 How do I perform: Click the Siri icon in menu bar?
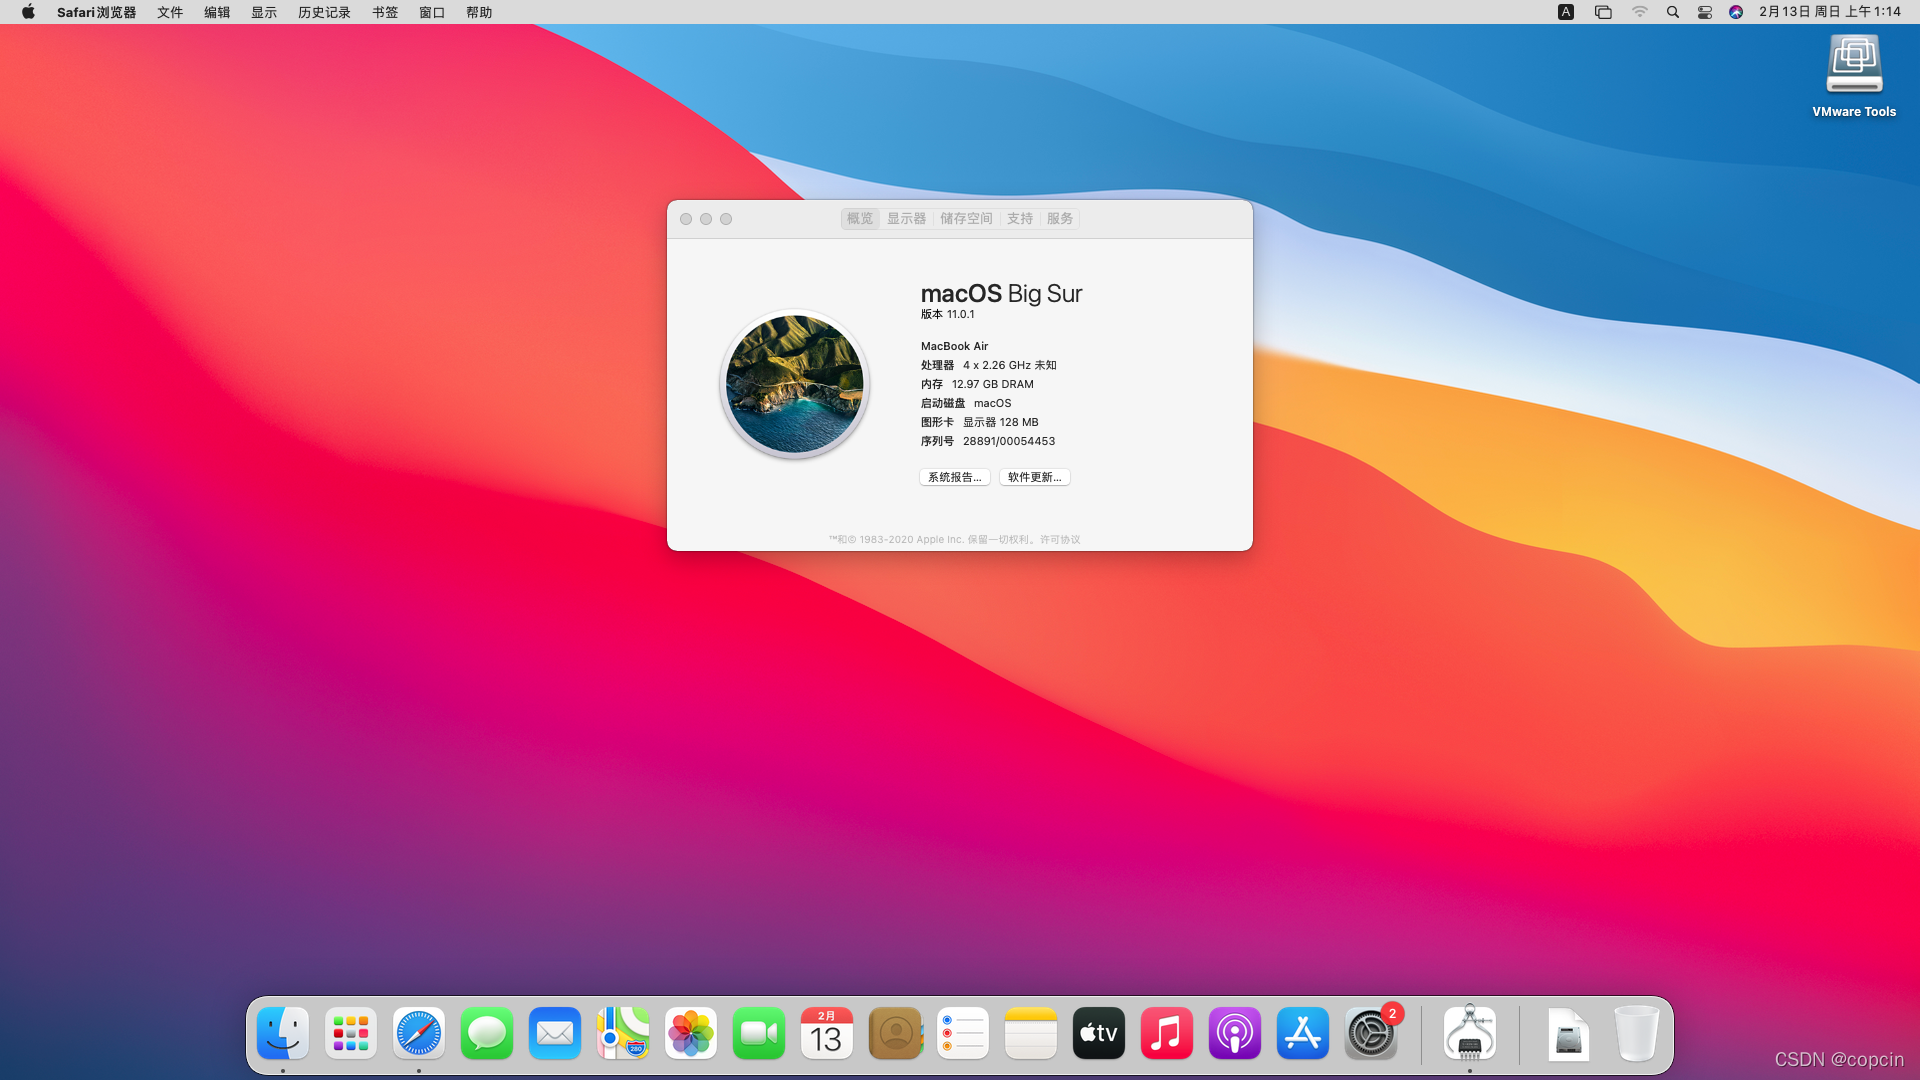[1736, 12]
